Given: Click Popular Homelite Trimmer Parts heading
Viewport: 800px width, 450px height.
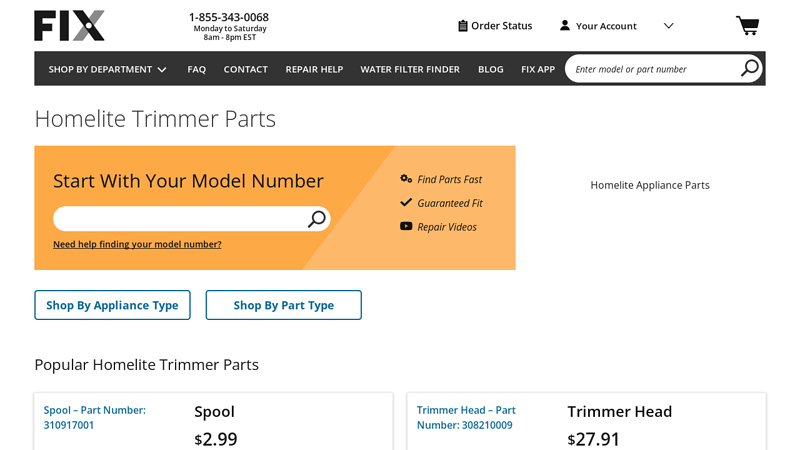Looking at the screenshot, I should (146, 365).
